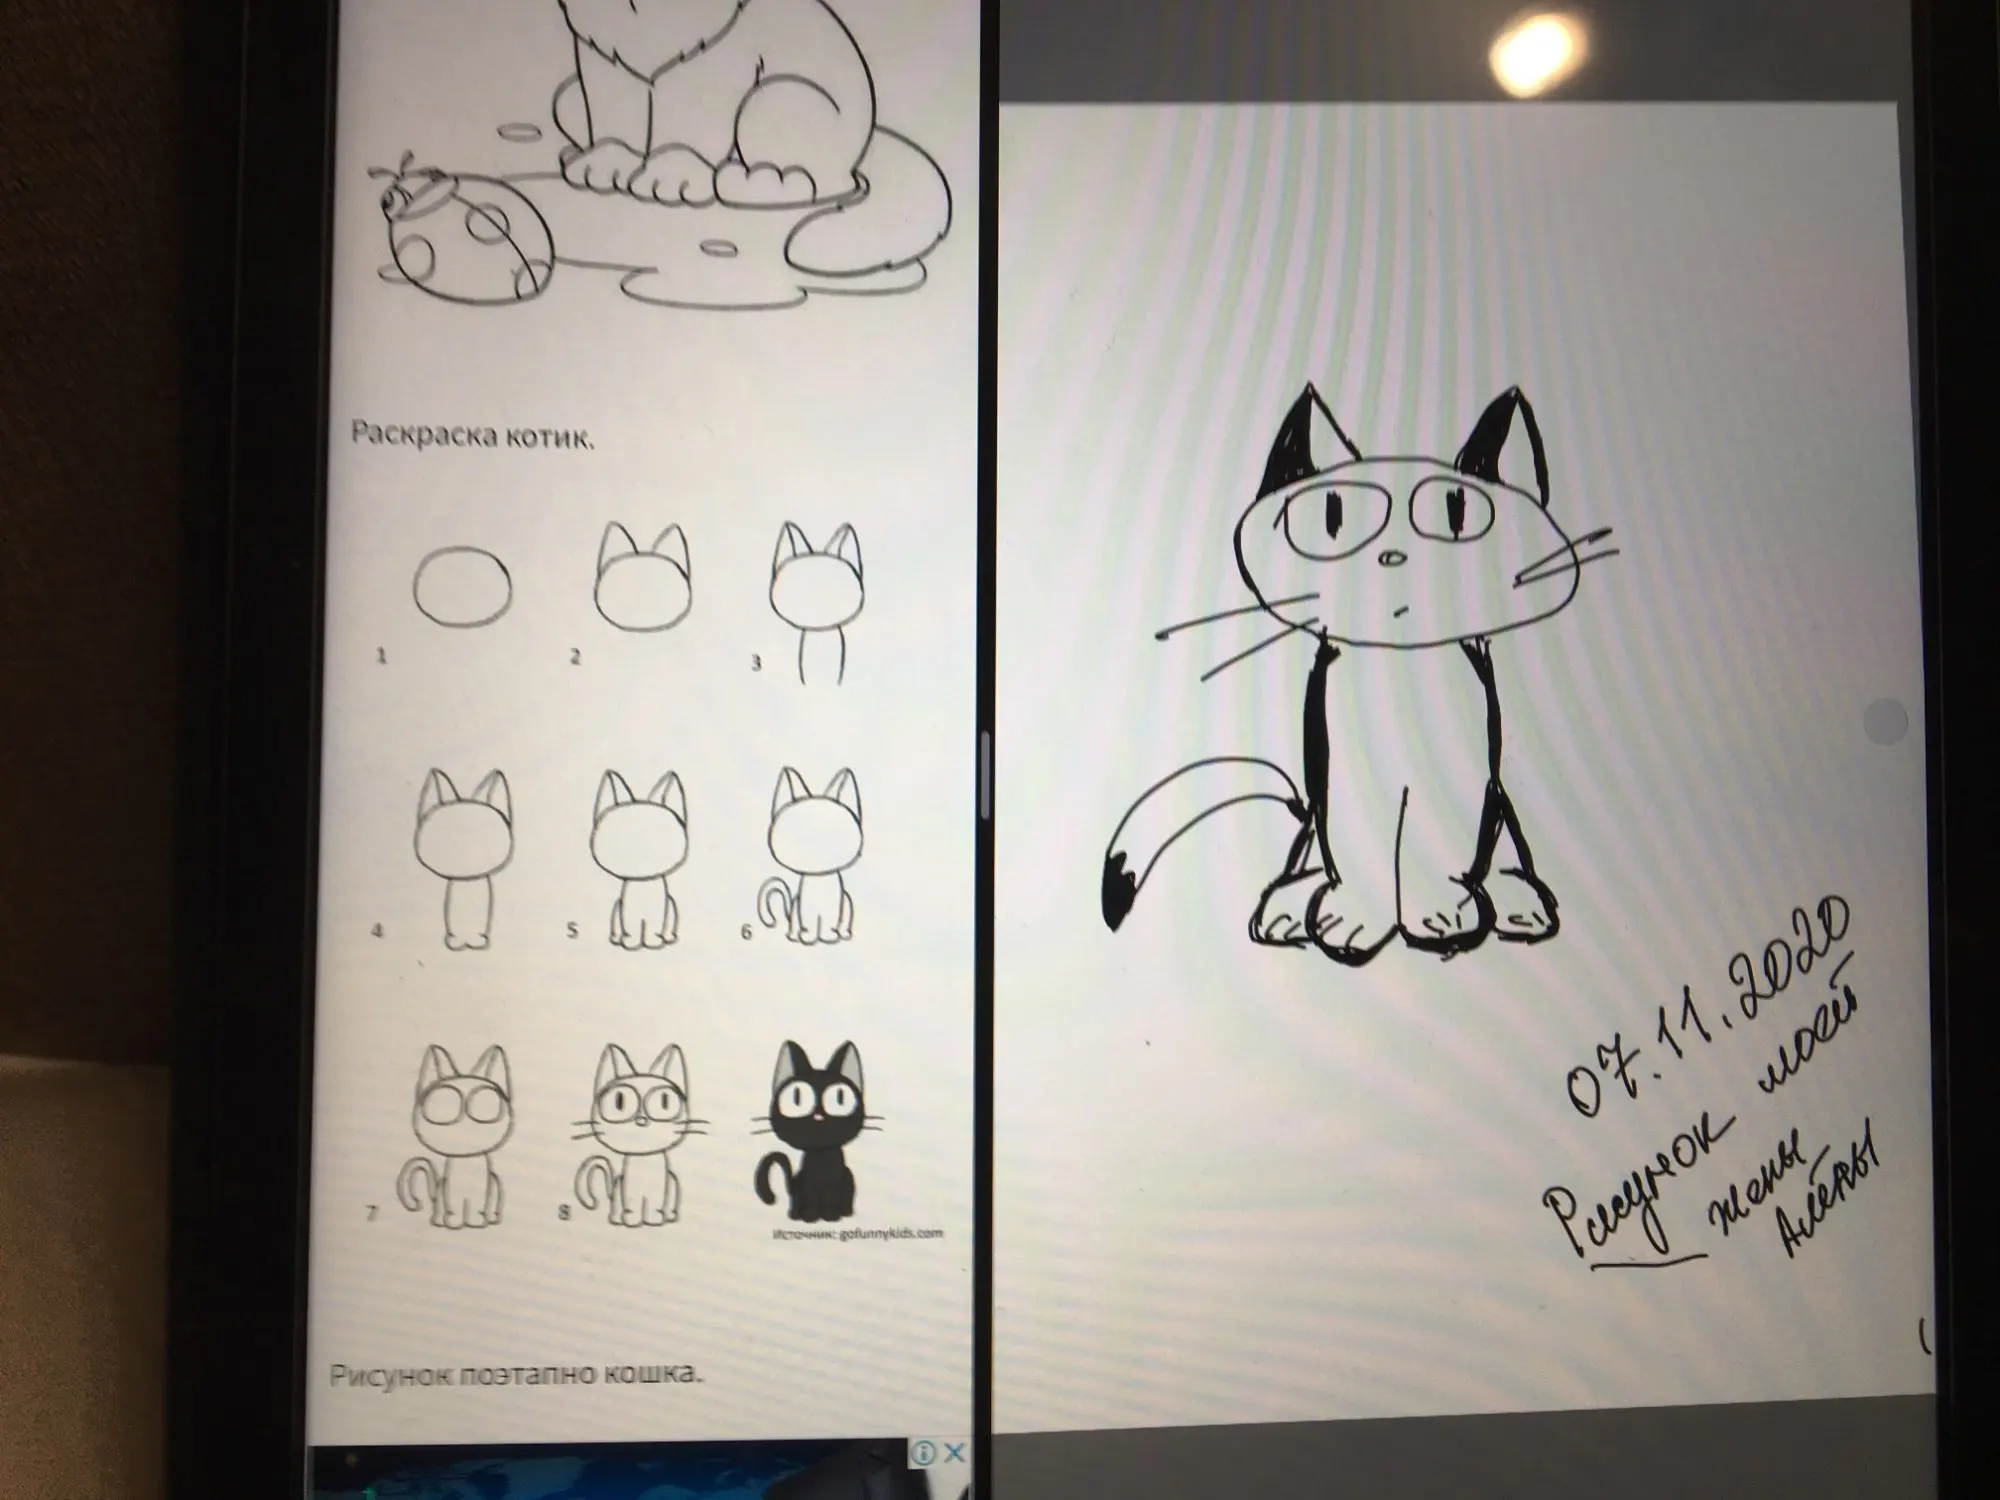Tap the gray floating circle button

pyautogui.click(x=1885, y=720)
